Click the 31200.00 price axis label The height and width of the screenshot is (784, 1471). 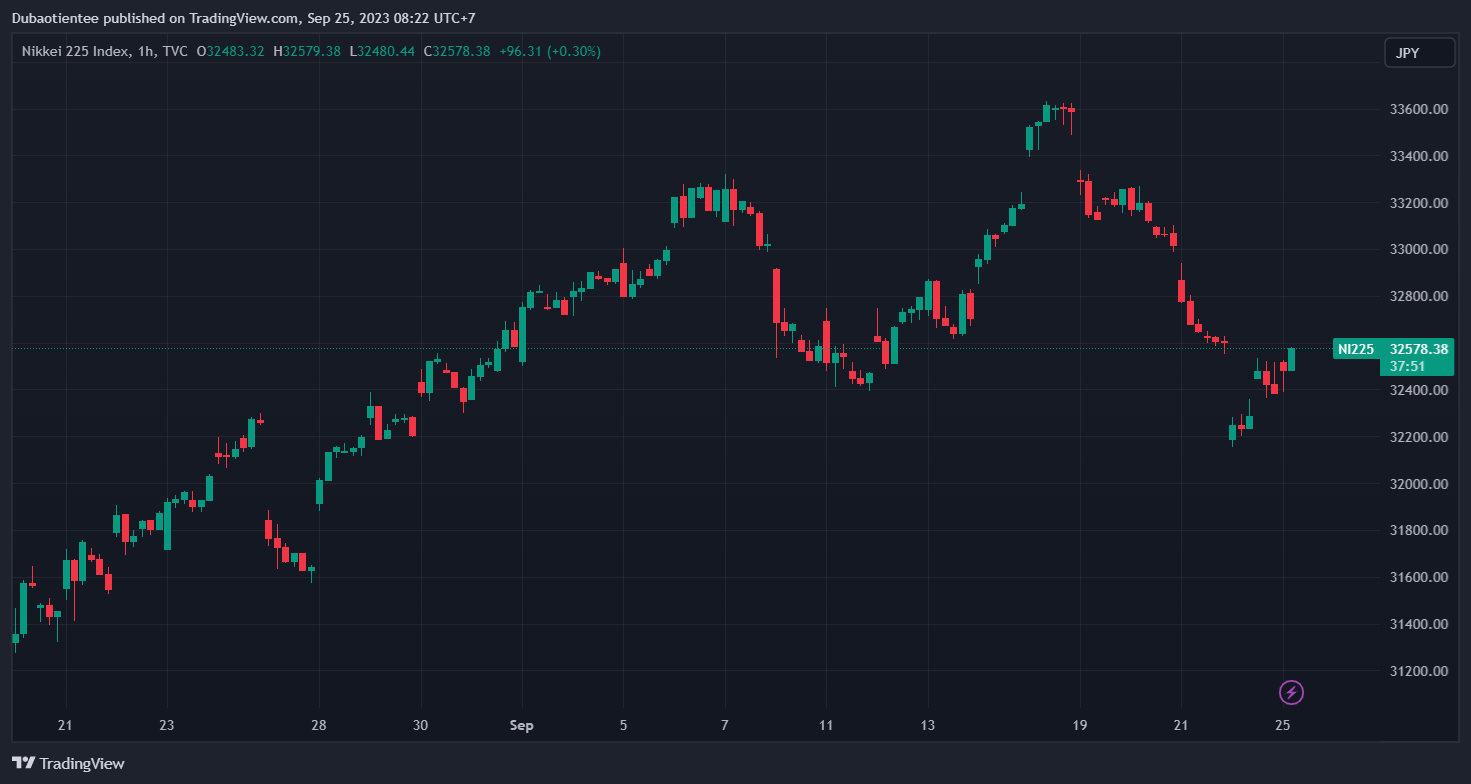click(1418, 671)
